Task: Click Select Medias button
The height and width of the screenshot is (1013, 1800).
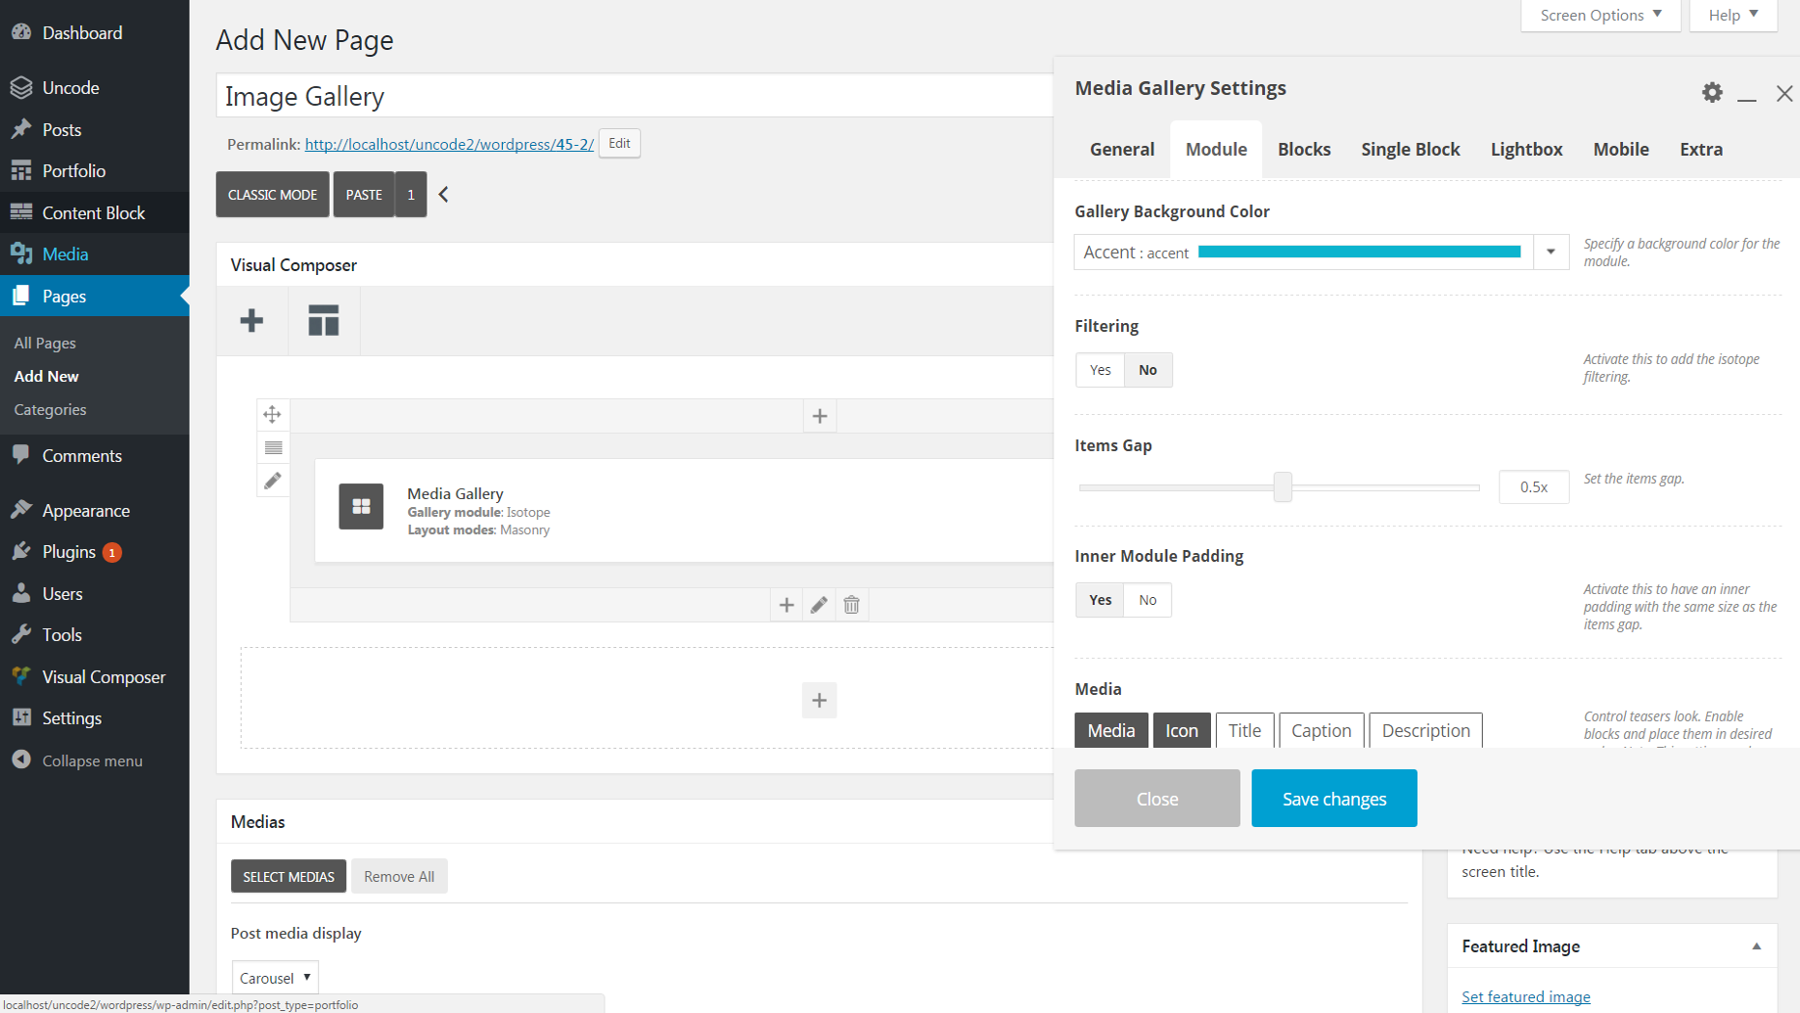Action: pyautogui.click(x=288, y=876)
